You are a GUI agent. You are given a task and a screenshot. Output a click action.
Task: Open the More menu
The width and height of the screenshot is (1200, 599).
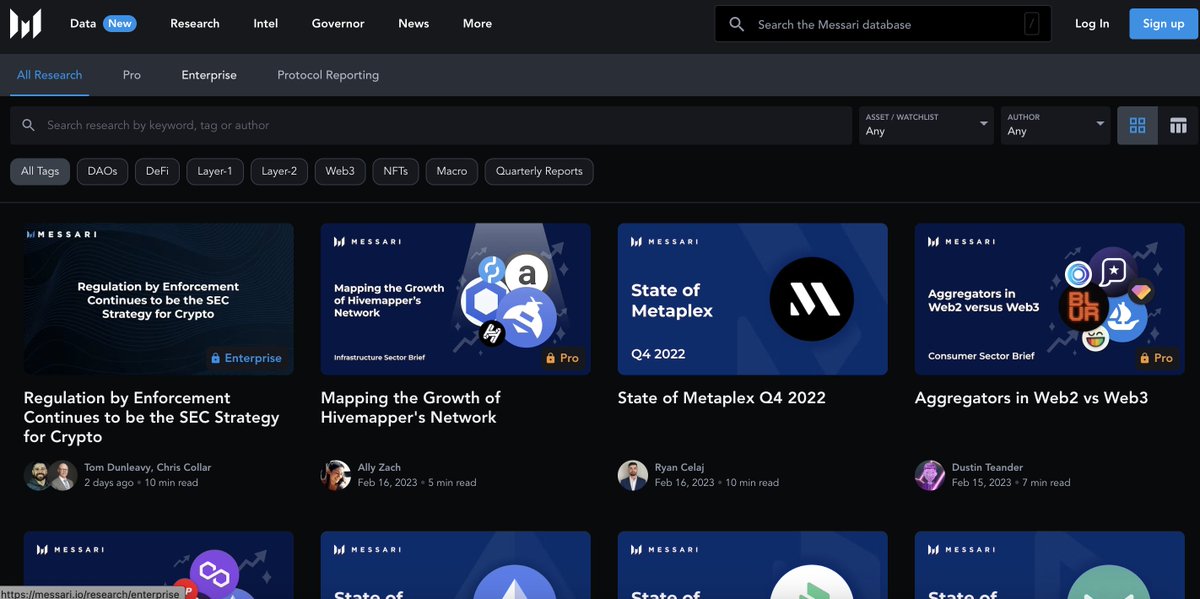(x=477, y=23)
